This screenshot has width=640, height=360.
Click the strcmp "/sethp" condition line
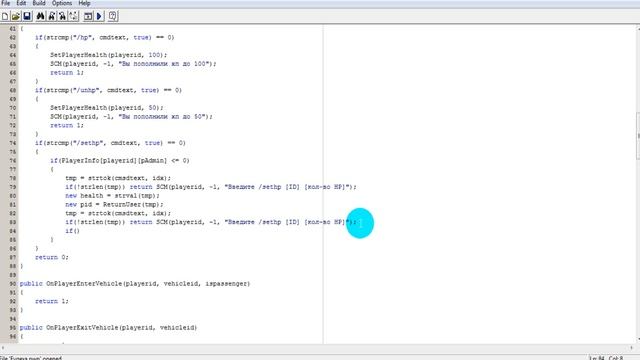[x=110, y=143]
